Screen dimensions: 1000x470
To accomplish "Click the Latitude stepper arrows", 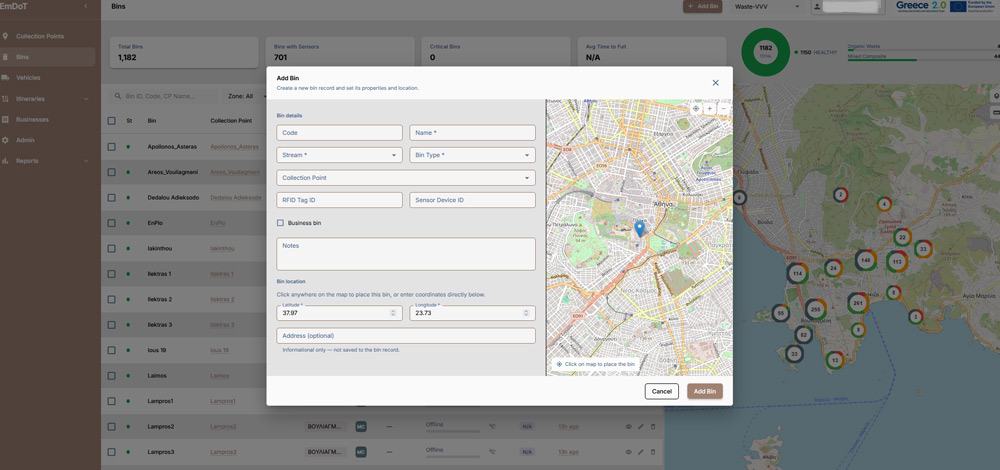I will click(x=393, y=313).
